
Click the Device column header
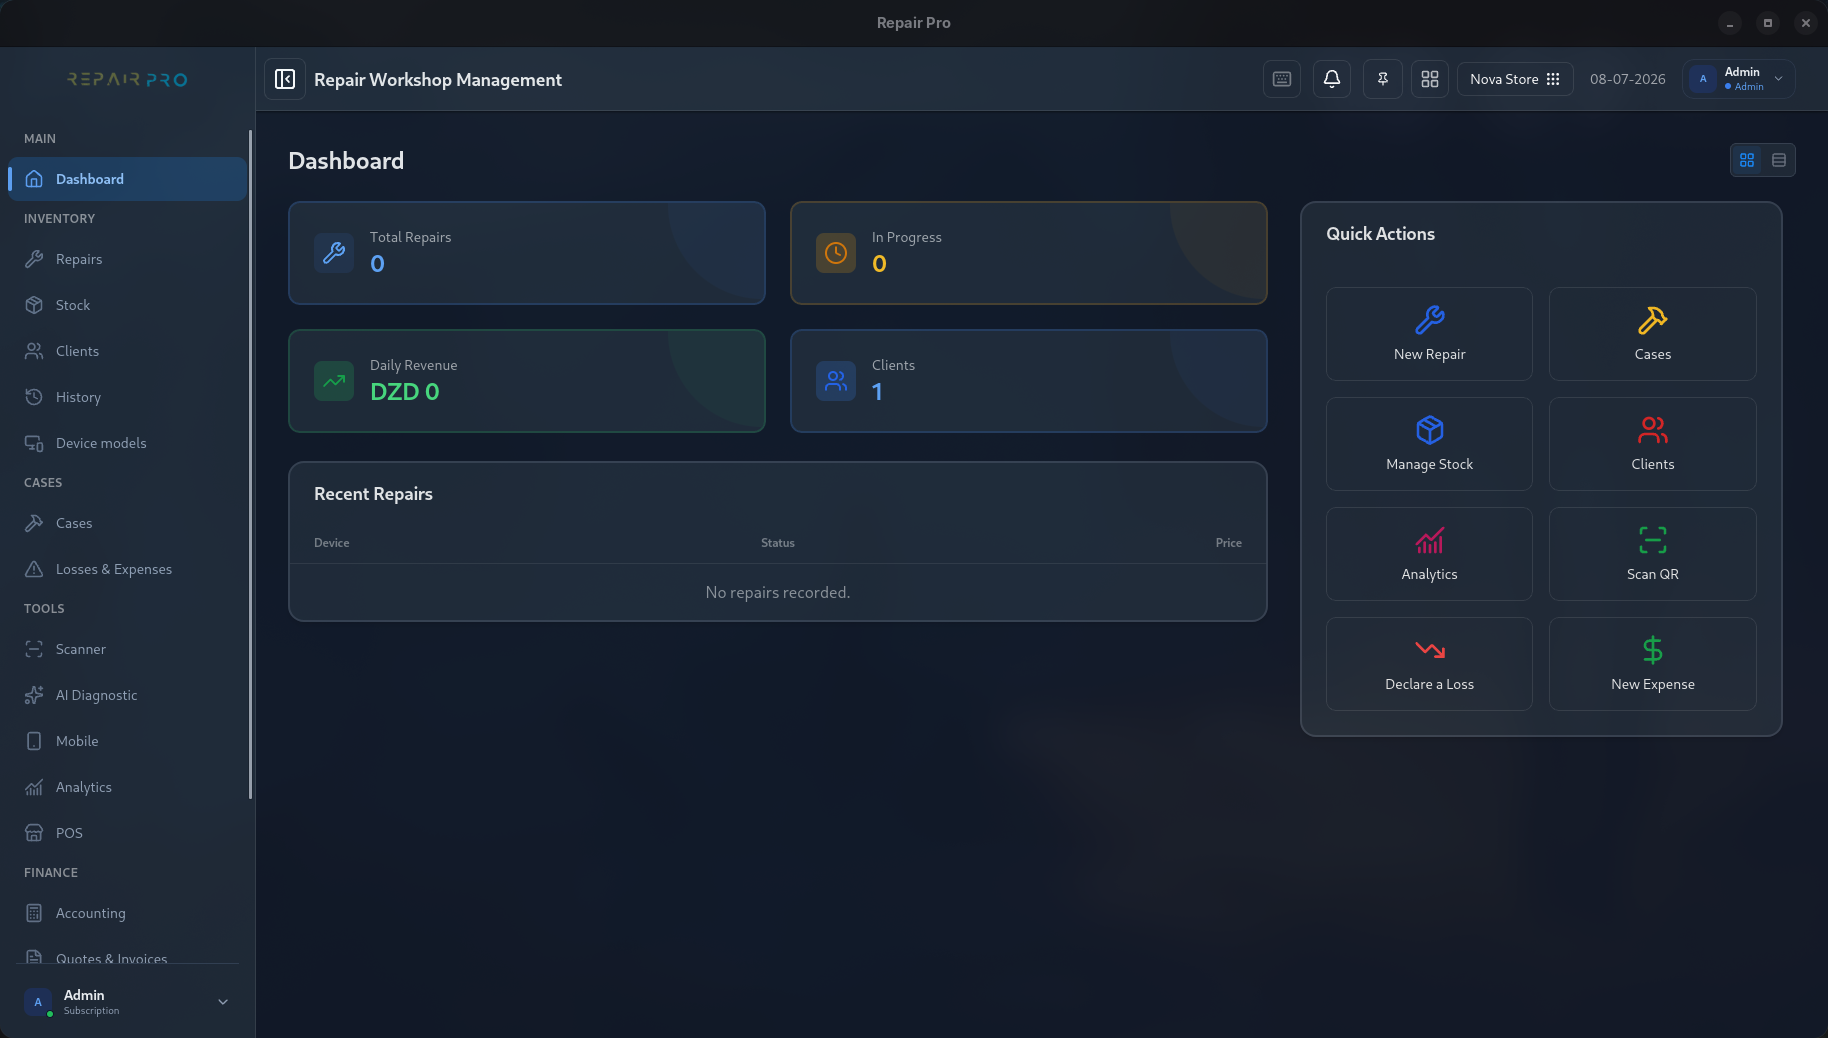332,543
